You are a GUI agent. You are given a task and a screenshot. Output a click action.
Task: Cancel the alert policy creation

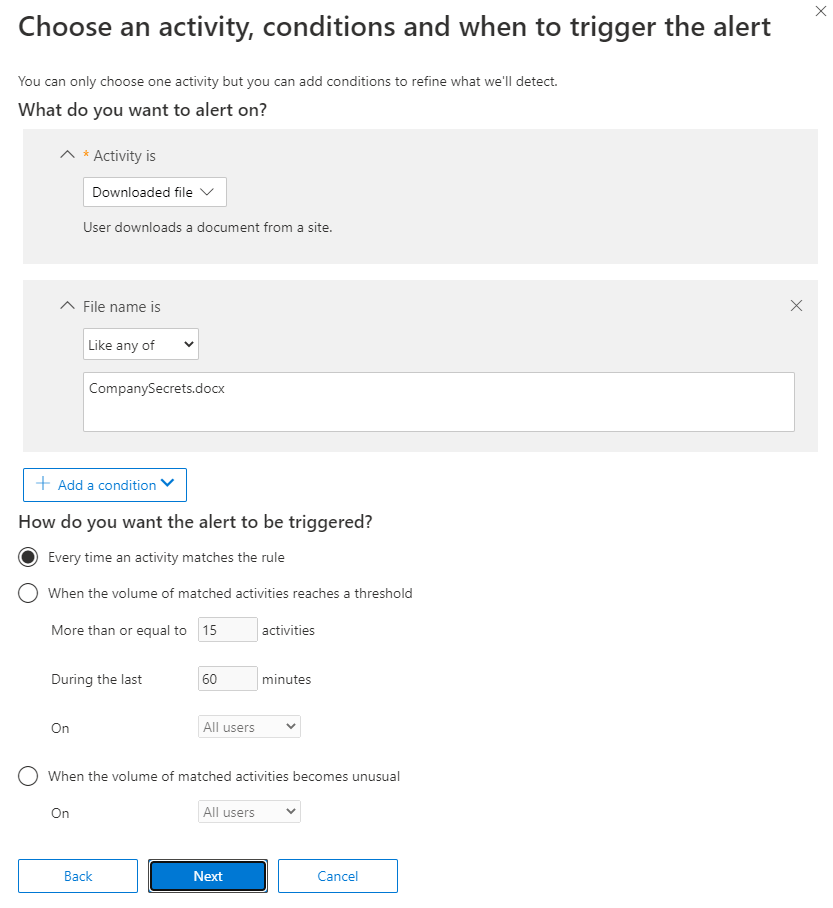coord(338,876)
